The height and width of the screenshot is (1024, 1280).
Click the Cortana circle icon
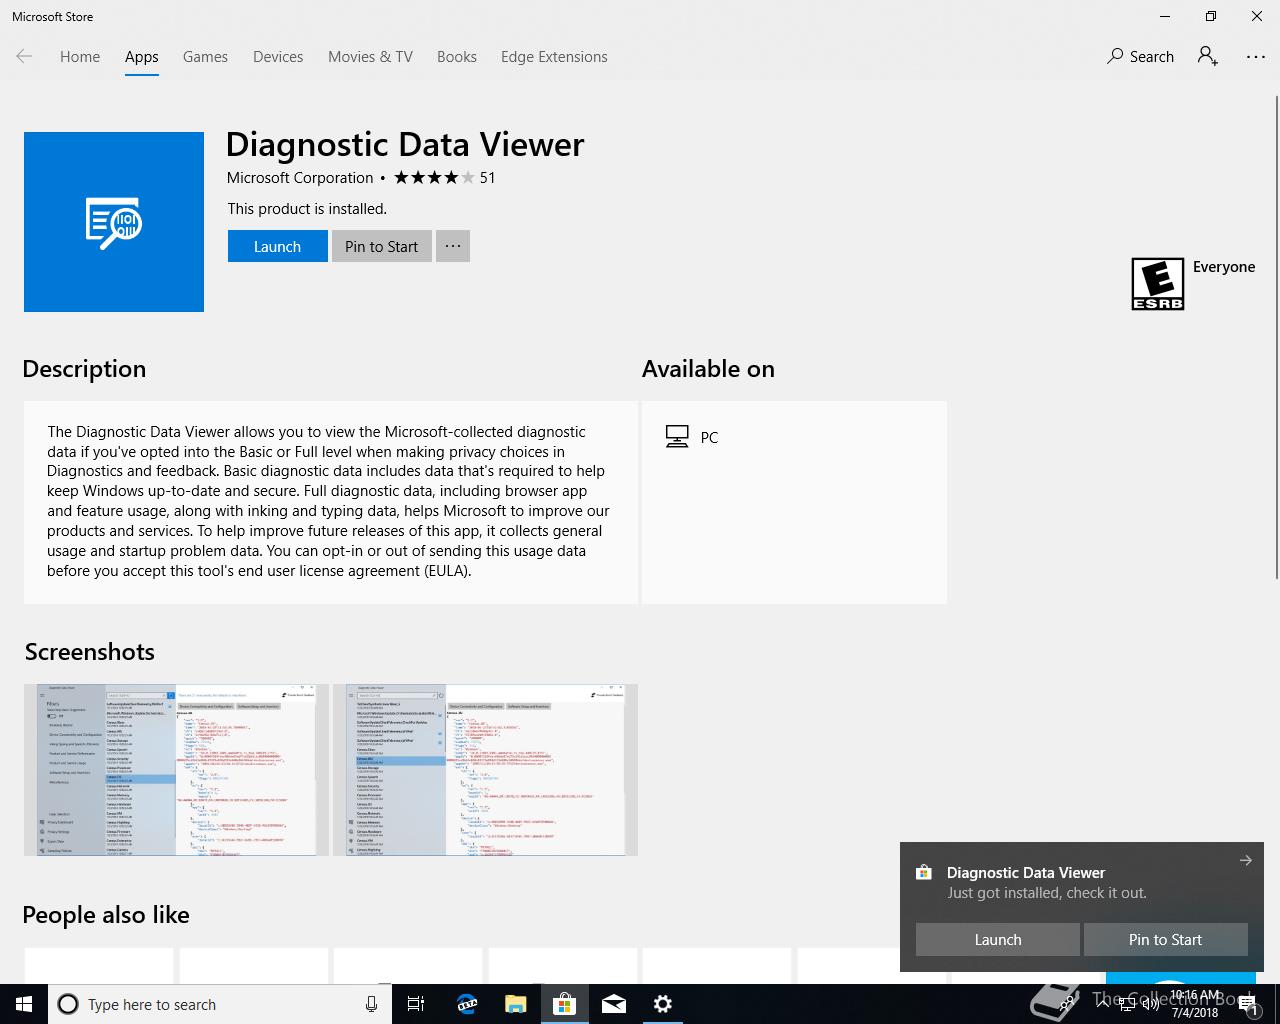68,1004
